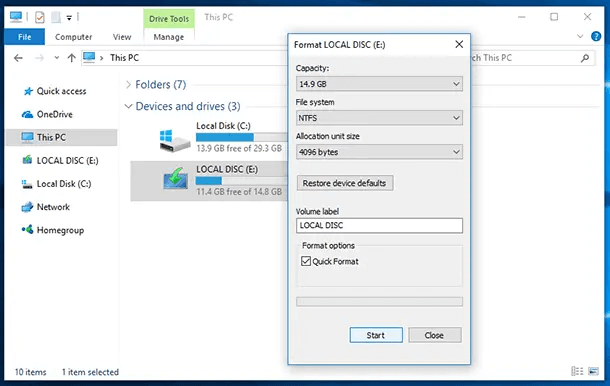Select OneDrive in the navigation pane
Image resolution: width=610 pixels, height=386 pixels.
(54, 114)
